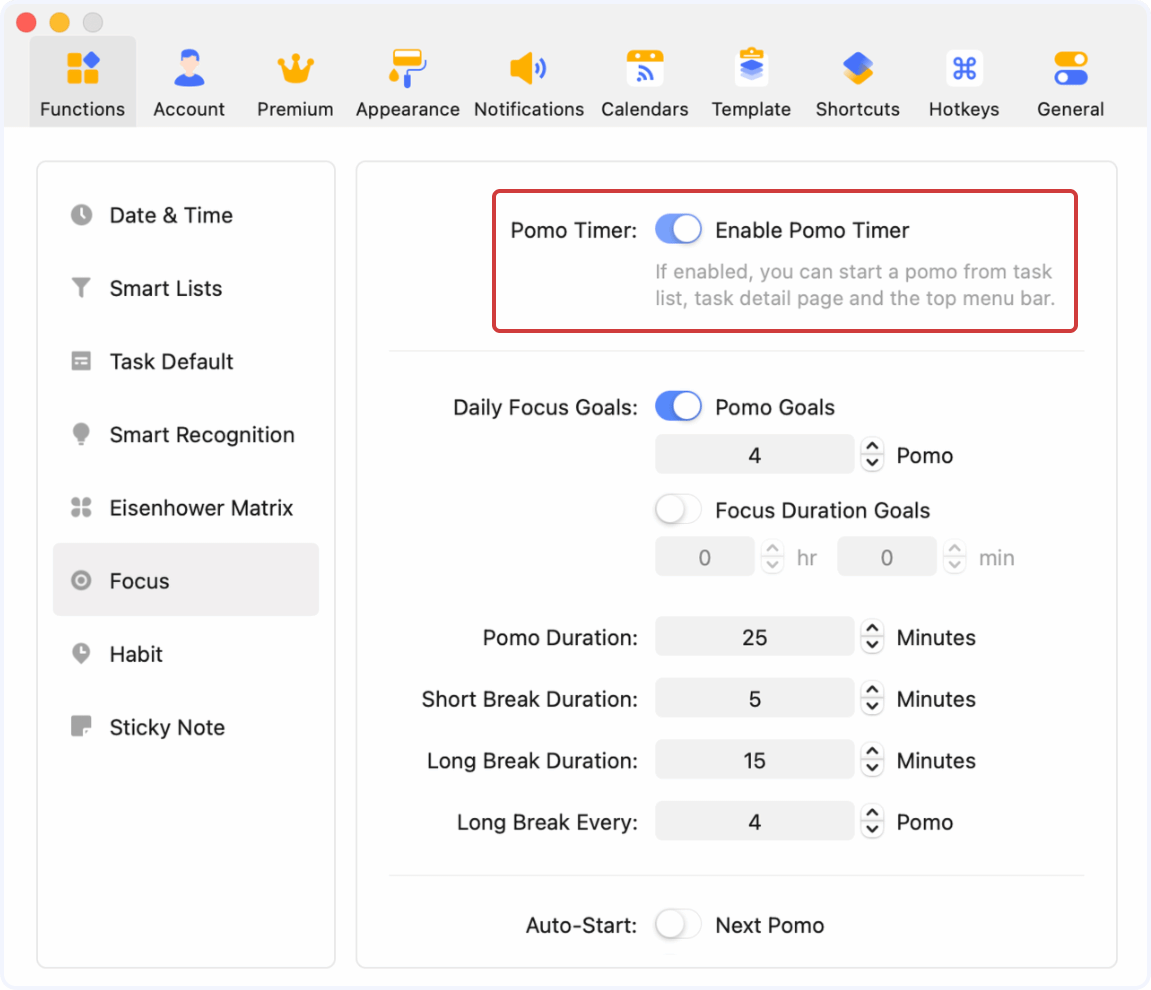This screenshot has width=1151, height=990.
Task: Disable the Enable Pomo Timer toggle
Action: (679, 229)
